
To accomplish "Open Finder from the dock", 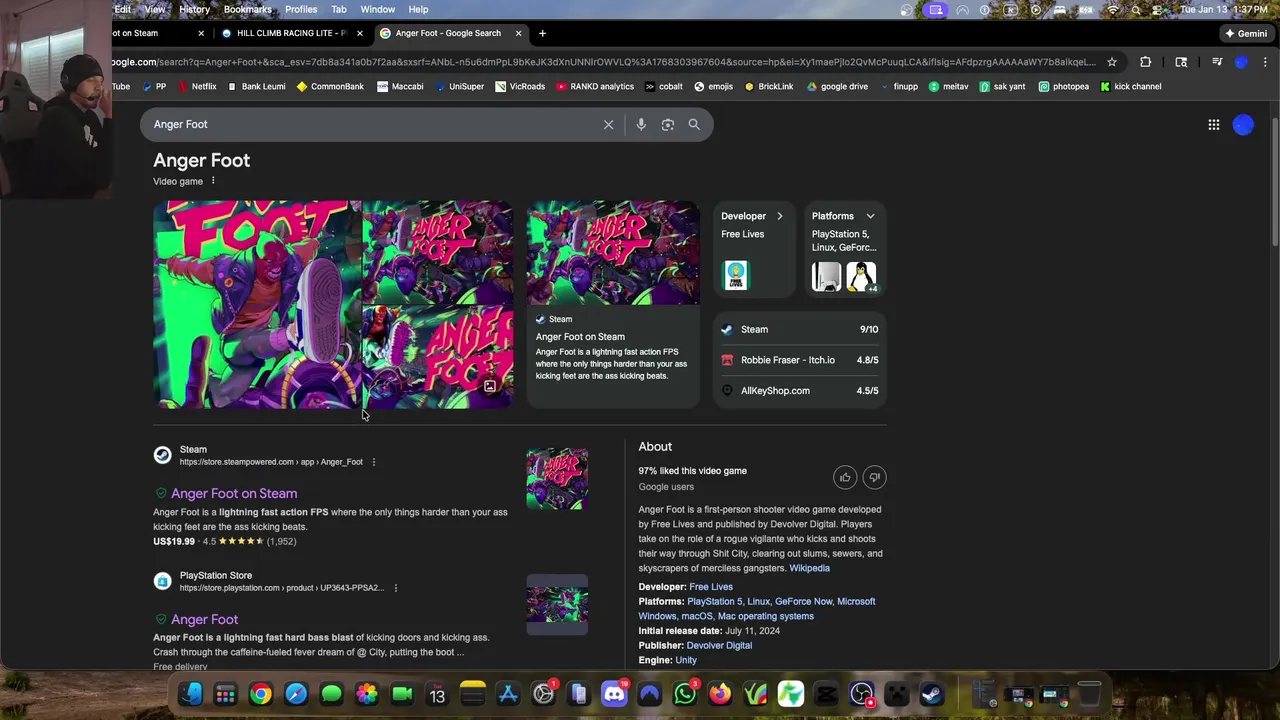I will tap(190, 693).
